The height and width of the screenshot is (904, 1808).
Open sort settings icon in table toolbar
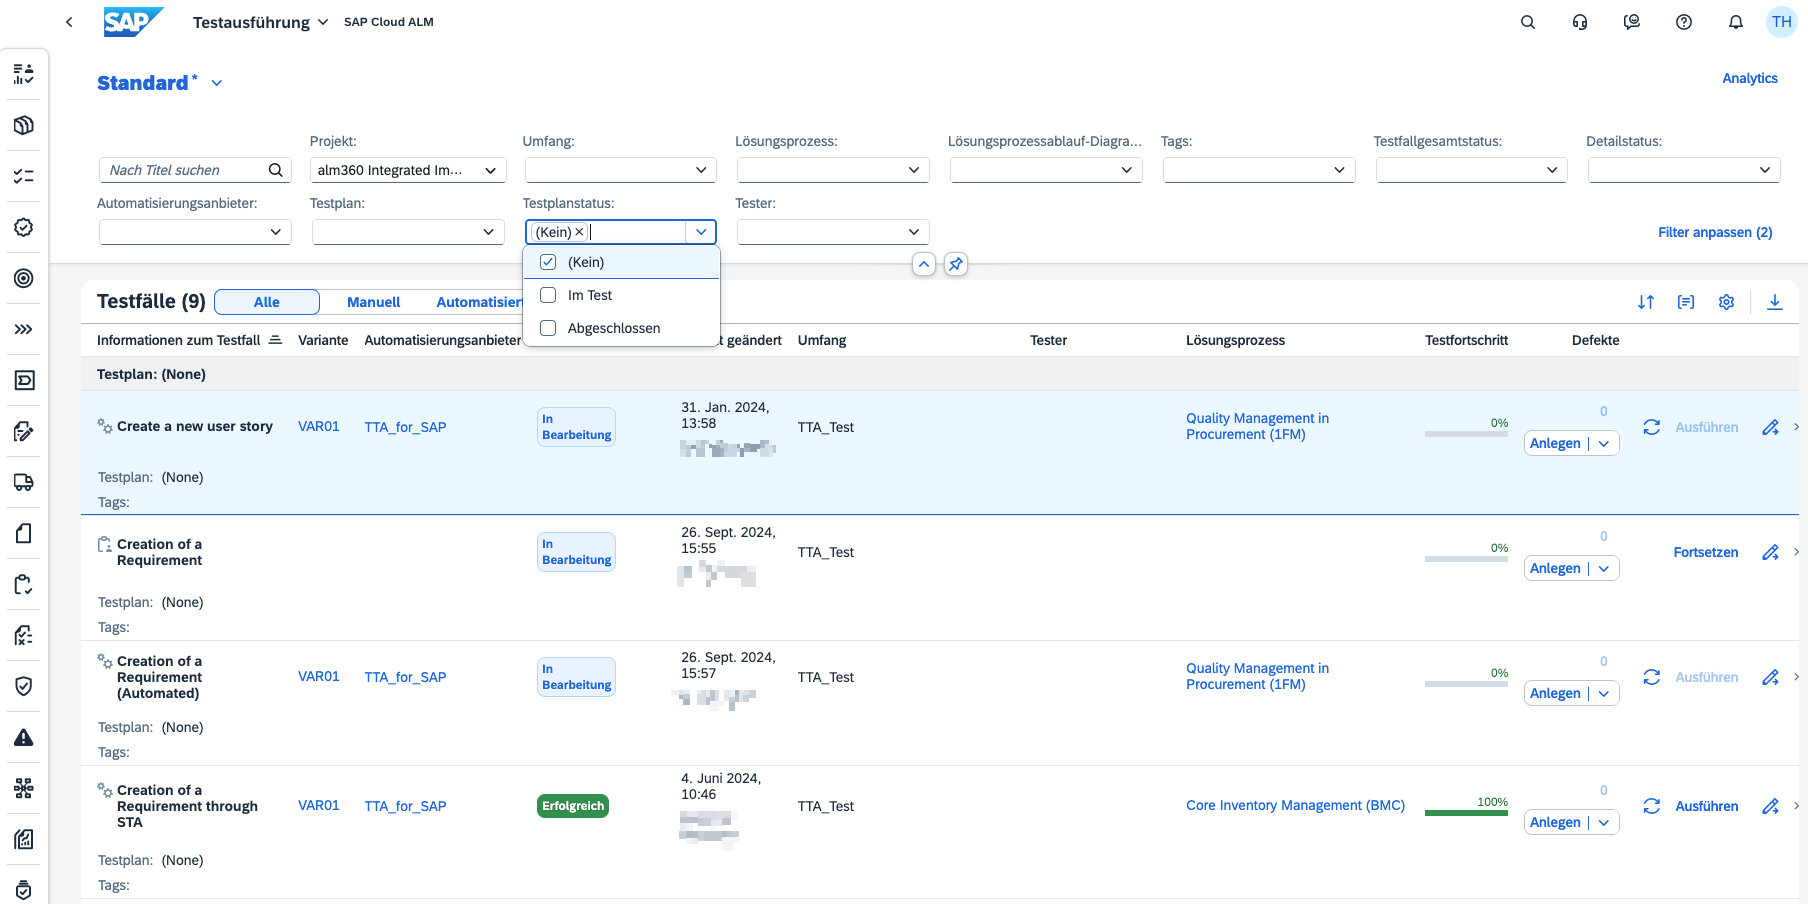point(1645,302)
